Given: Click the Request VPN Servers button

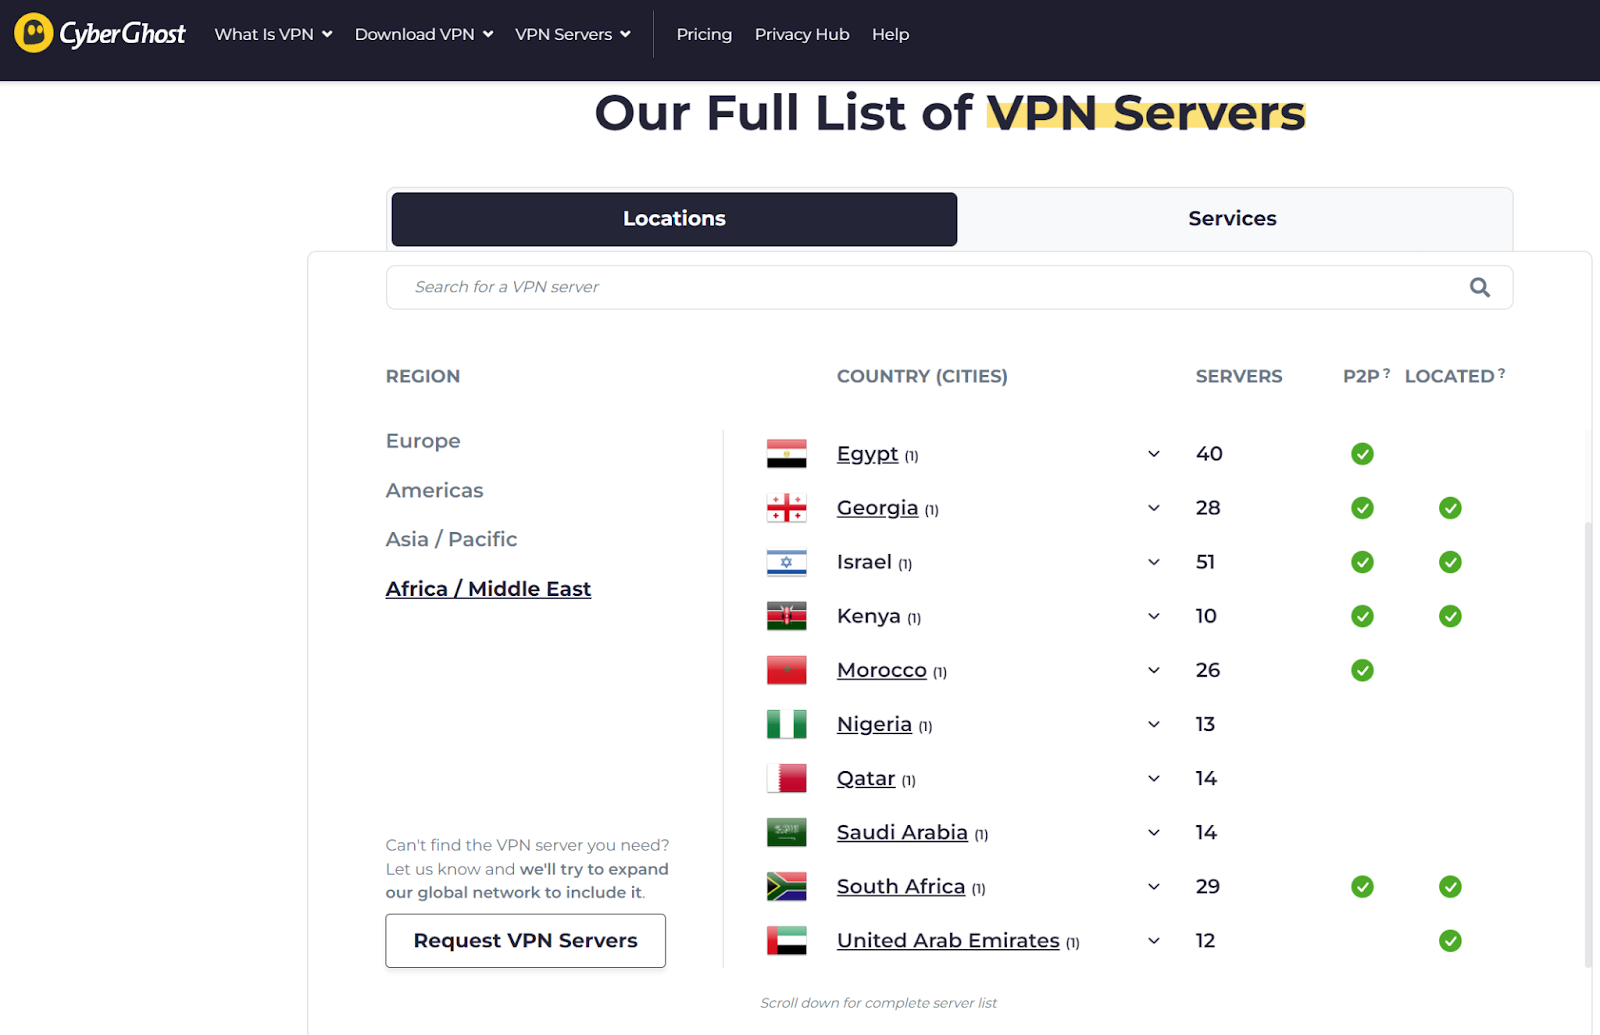Looking at the screenshot, I should click(x=525, y=941).
